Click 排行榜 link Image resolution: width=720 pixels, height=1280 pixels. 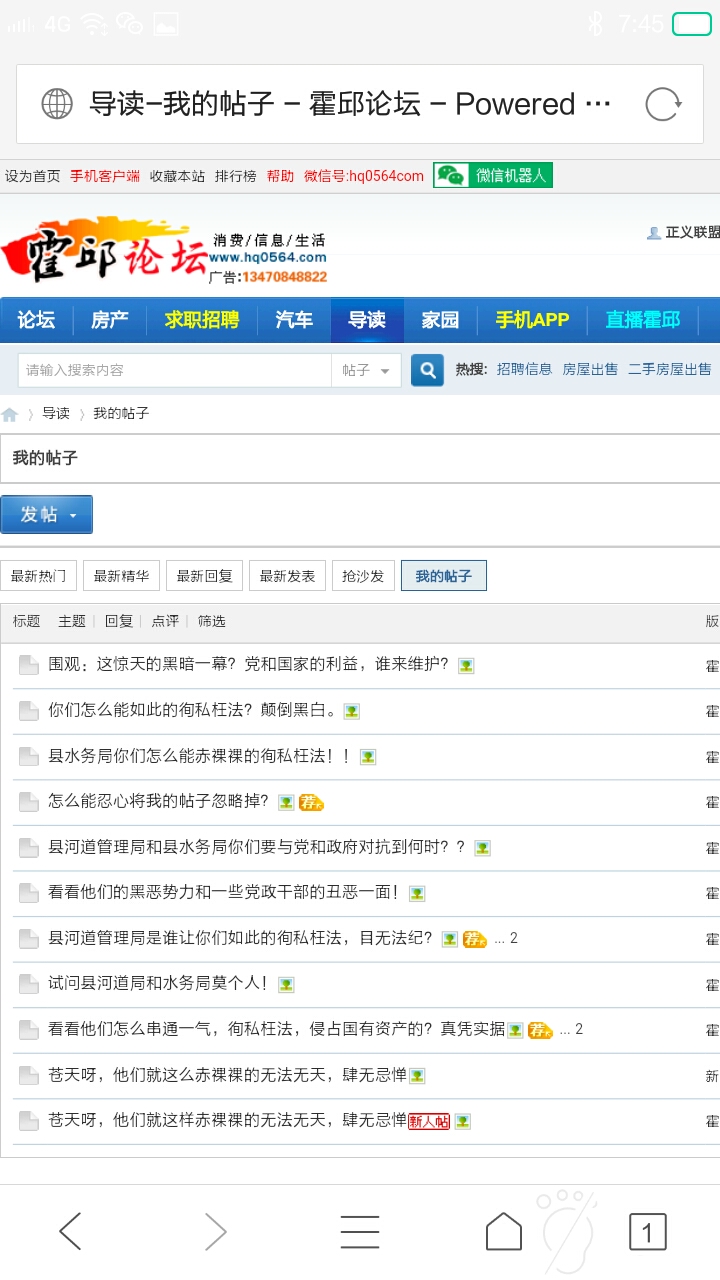pyautogui.click(x=235, y=176)
